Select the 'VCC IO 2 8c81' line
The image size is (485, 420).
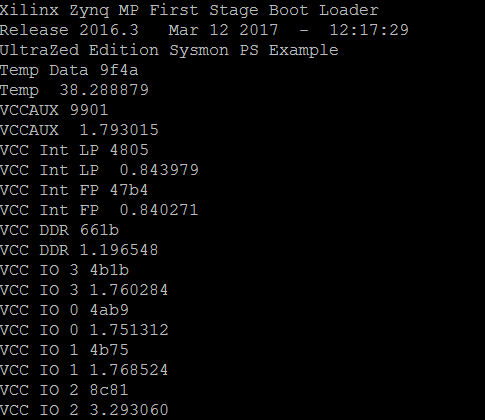tap(64, 390)
